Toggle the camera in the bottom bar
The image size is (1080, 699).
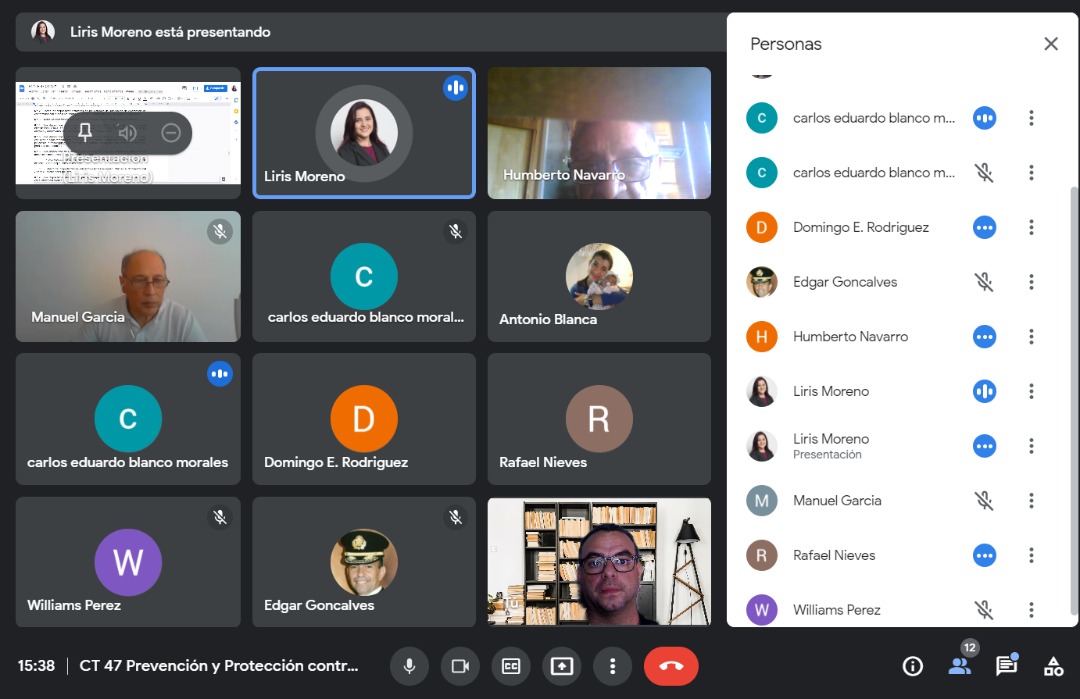point(460,666)
